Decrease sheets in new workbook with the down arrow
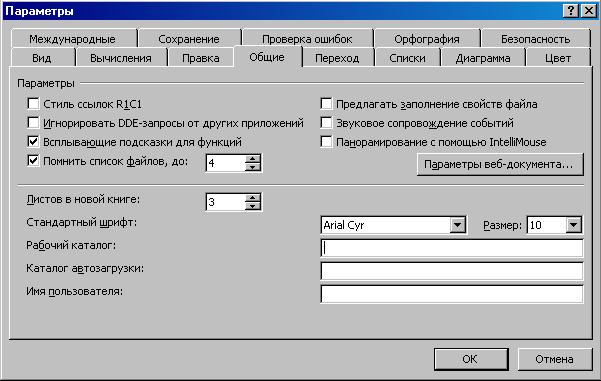The height and width of the screenshot is (381, 601). coord(253,206)
